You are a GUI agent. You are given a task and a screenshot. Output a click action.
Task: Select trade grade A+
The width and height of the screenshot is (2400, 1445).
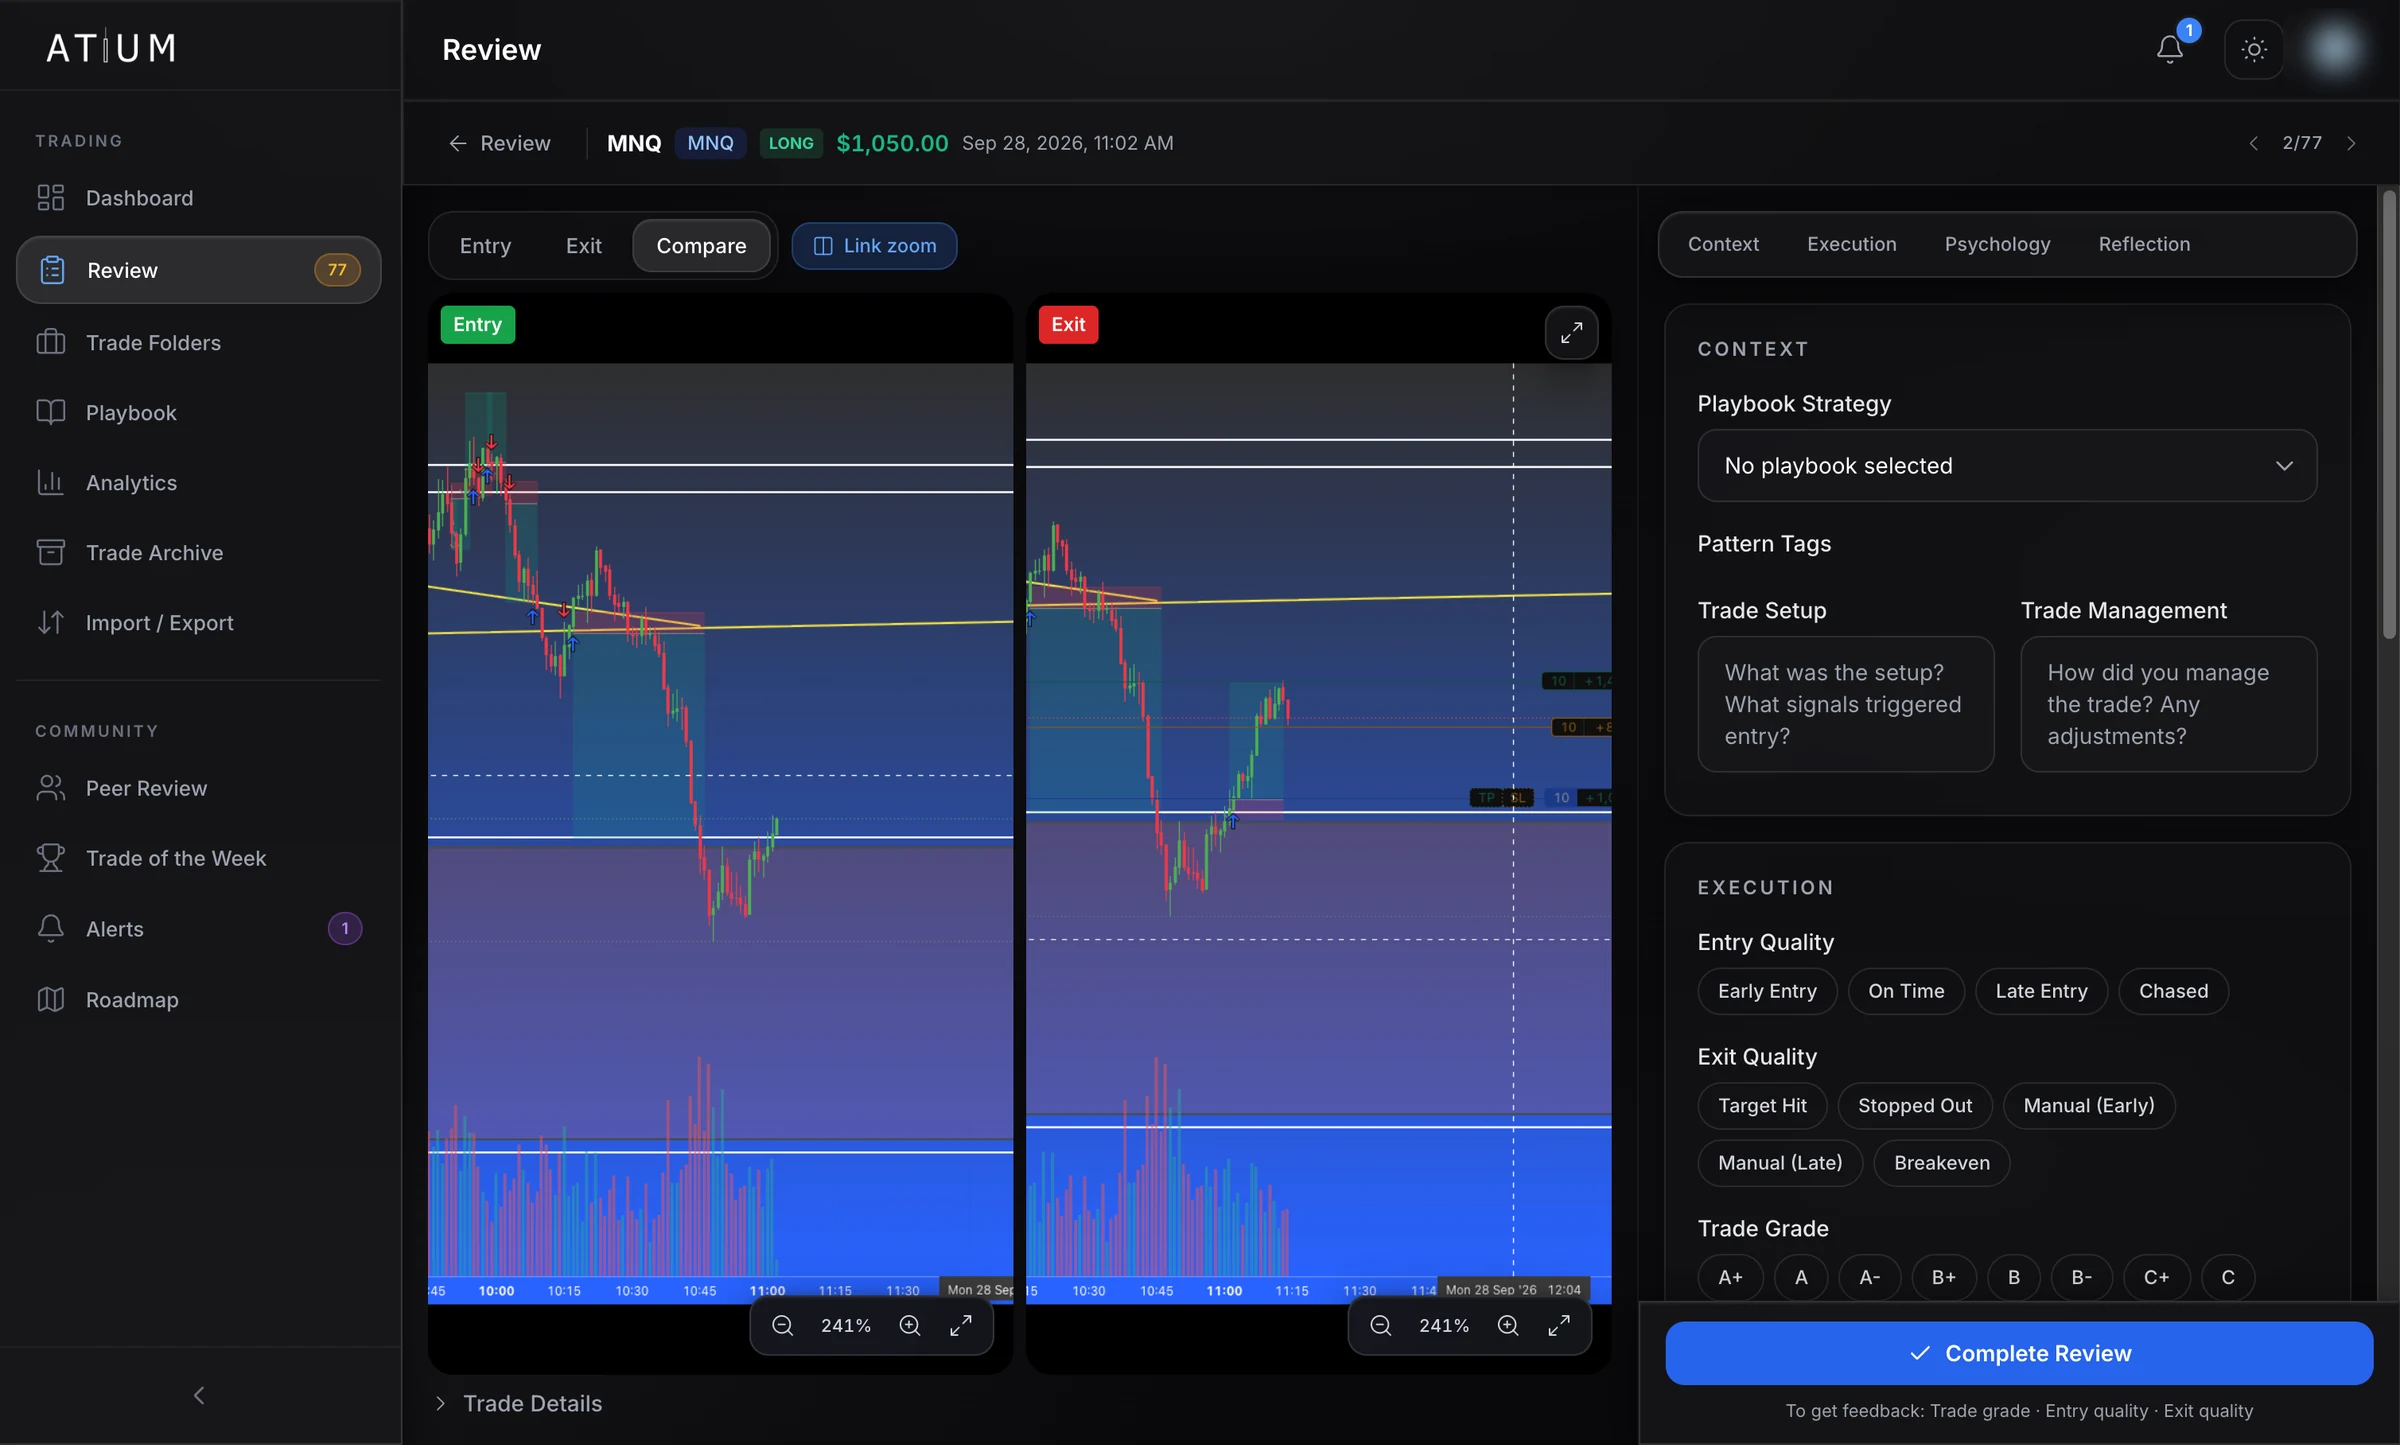[x=1730, y=1278]
